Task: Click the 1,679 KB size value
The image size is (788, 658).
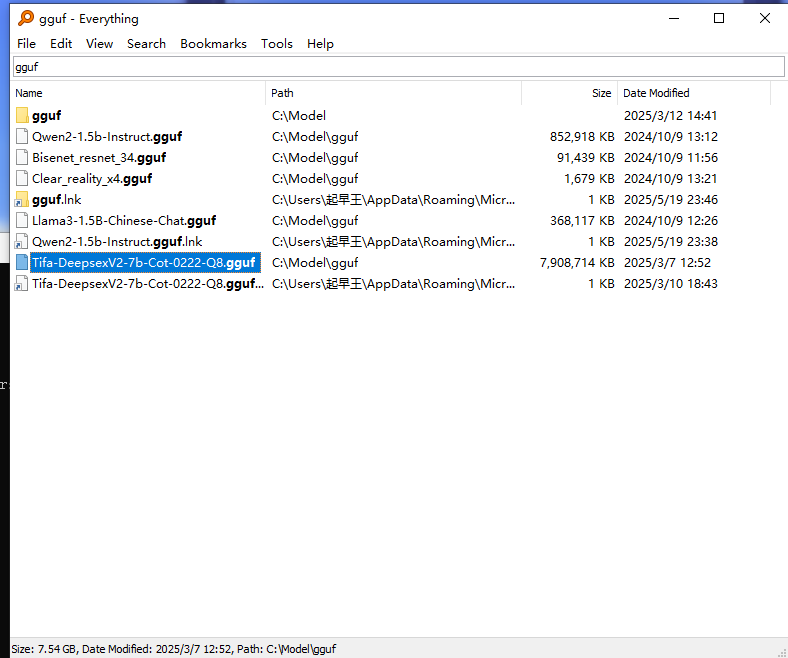Action: point(589,178)
